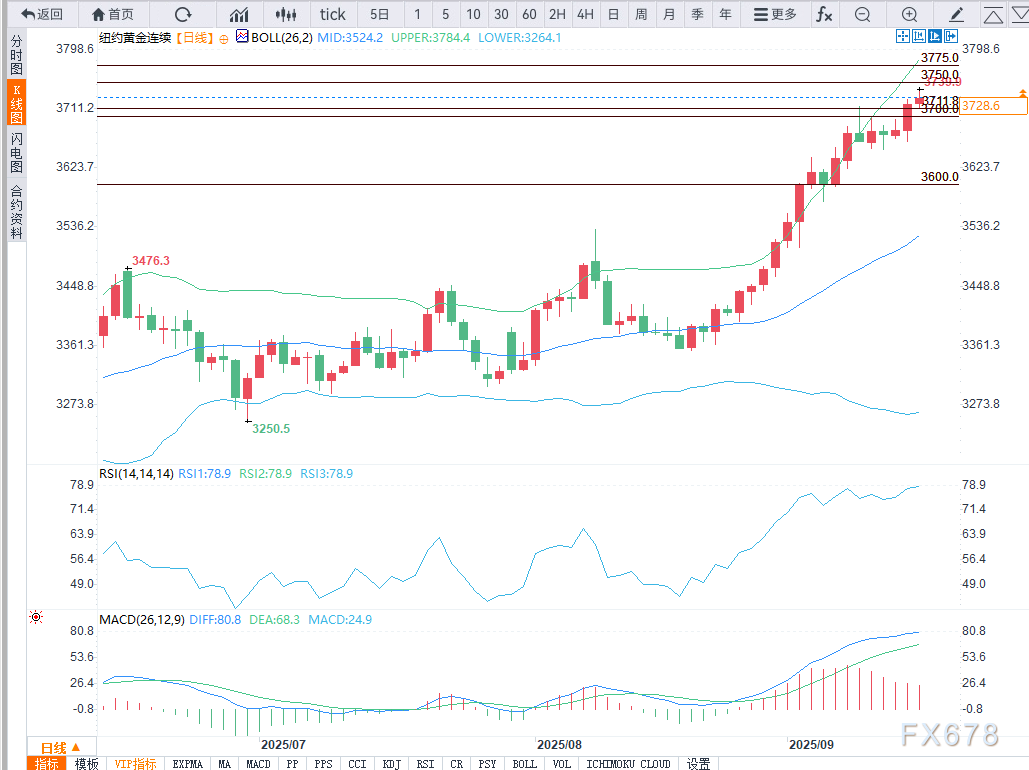Expand the smiley dropdown next to 日线 label
The width and height of the screenshot is (1029, 770).
224,37
